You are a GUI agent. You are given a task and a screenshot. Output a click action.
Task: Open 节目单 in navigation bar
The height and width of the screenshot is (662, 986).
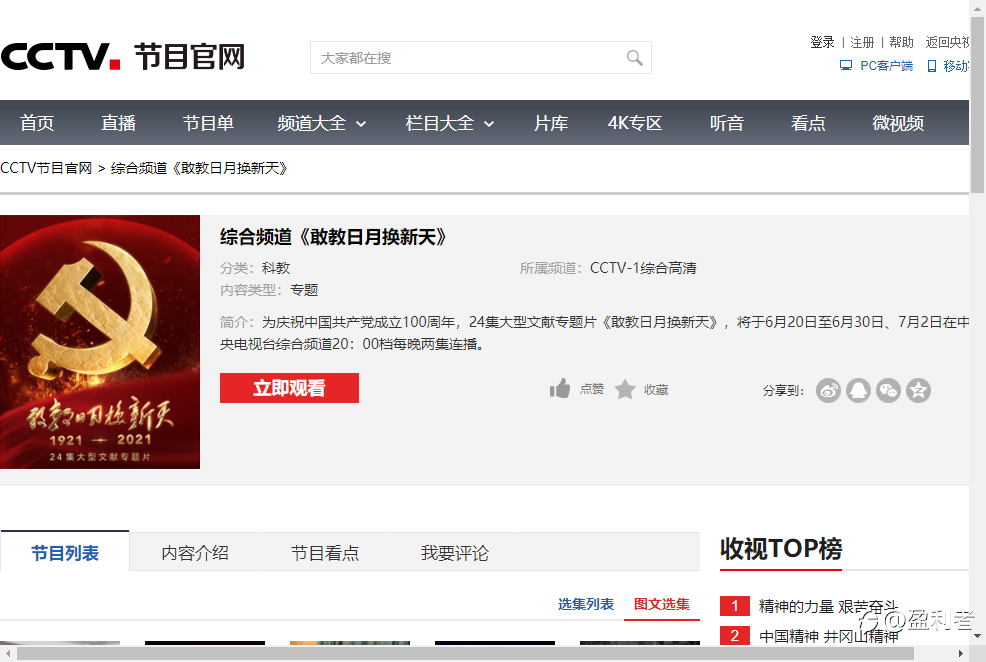click(x=208, y=123)
